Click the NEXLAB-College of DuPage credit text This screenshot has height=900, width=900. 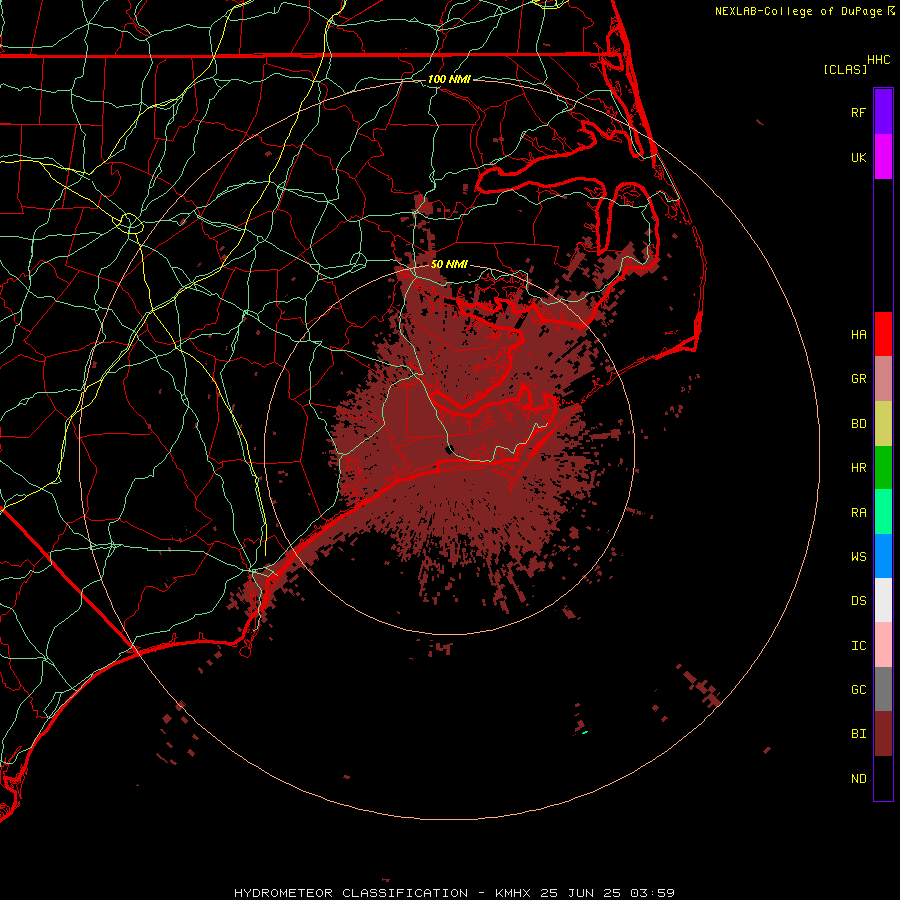[798, 11]
